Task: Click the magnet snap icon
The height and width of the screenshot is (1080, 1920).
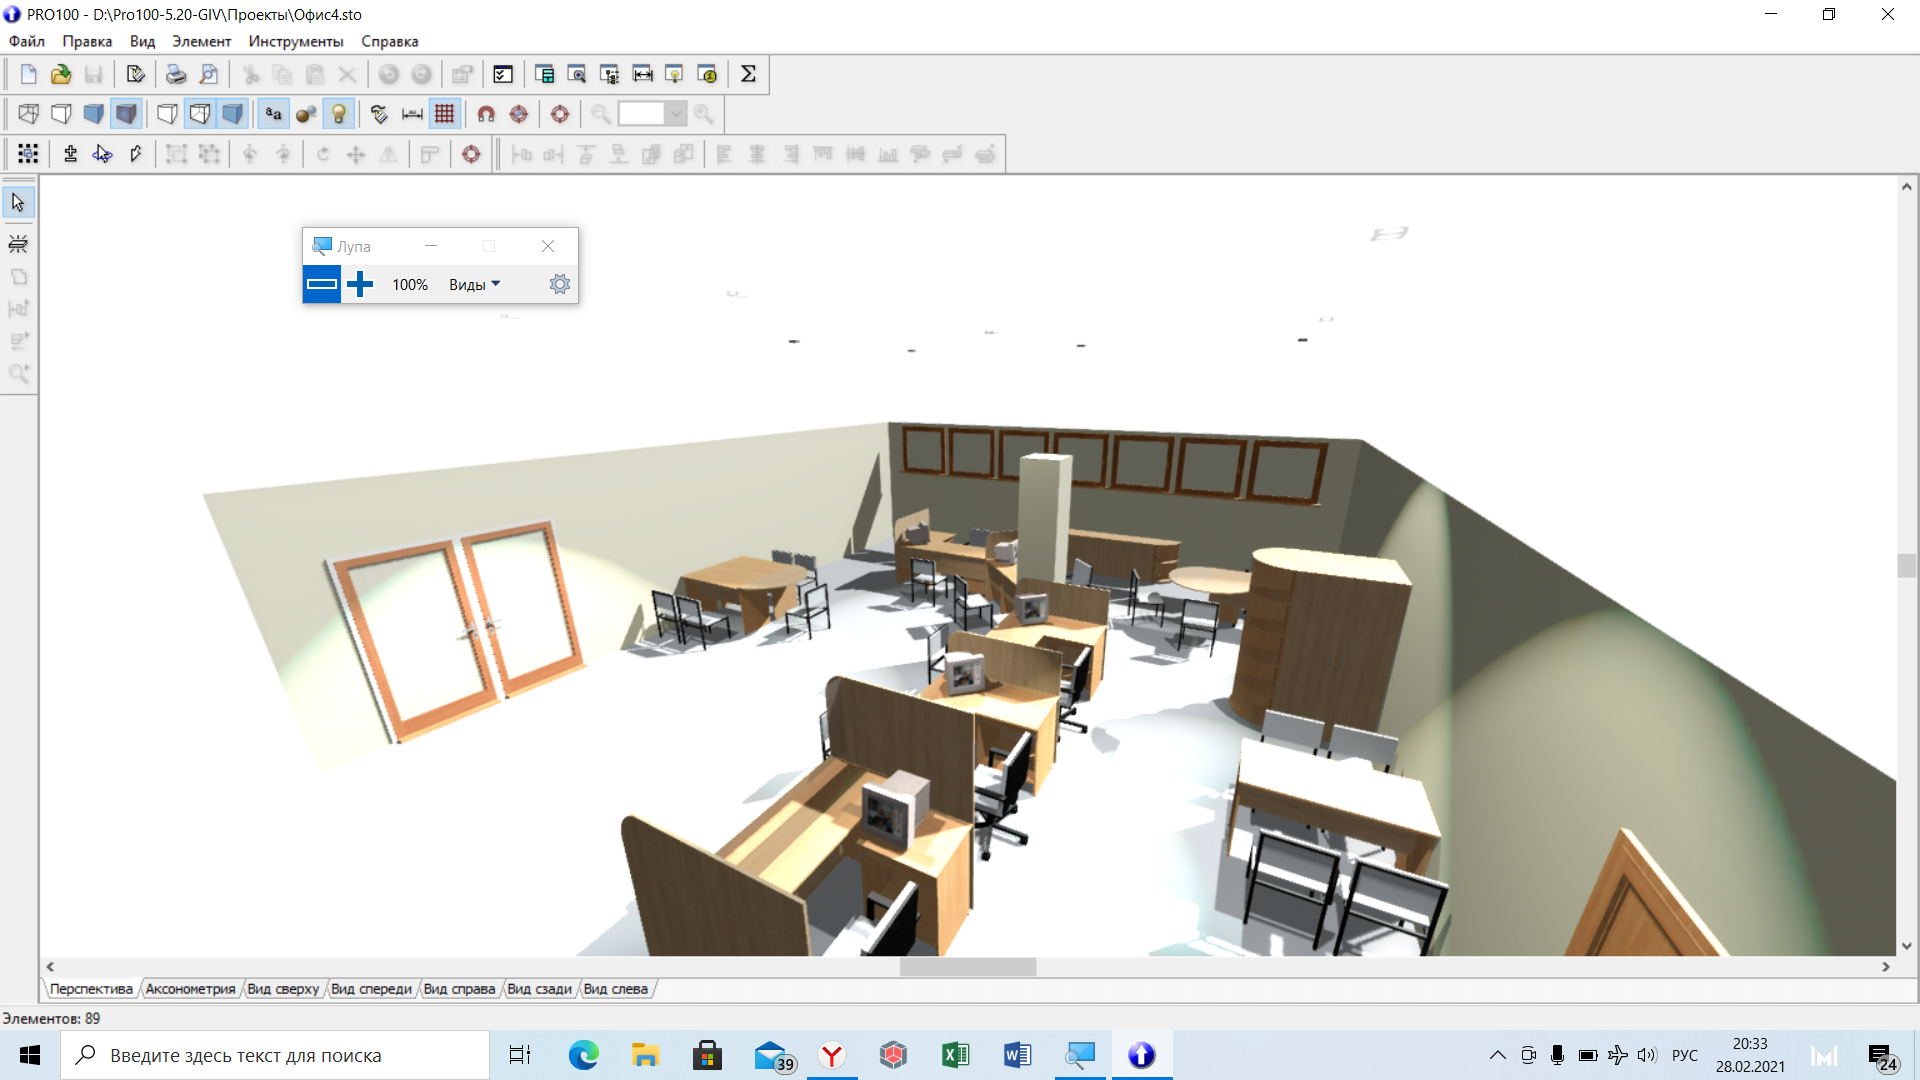Action: [x=486, y=114]
